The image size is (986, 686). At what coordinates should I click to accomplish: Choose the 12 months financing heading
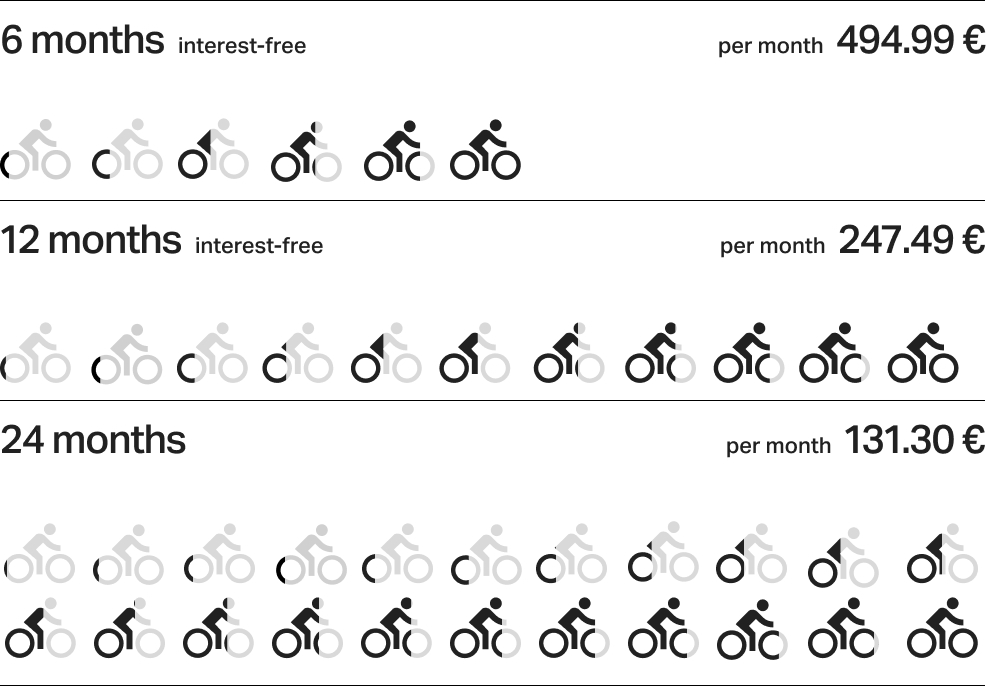point(91,241)
